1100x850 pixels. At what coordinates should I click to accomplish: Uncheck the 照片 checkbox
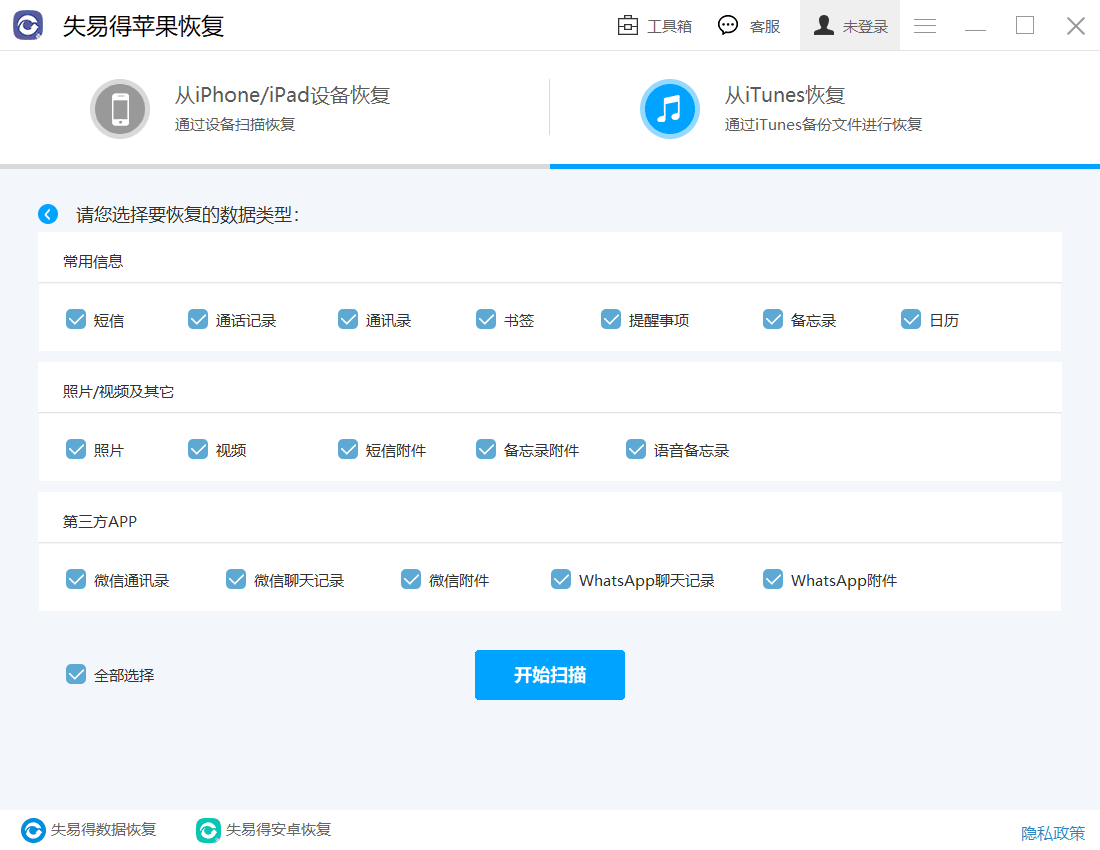click(x=76, y=449)
